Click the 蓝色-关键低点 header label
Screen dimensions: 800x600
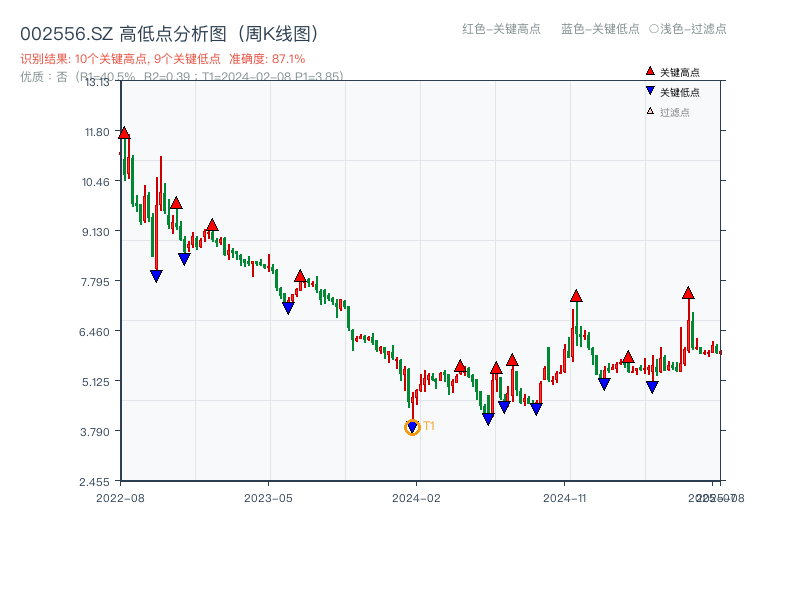click(600, 29)
